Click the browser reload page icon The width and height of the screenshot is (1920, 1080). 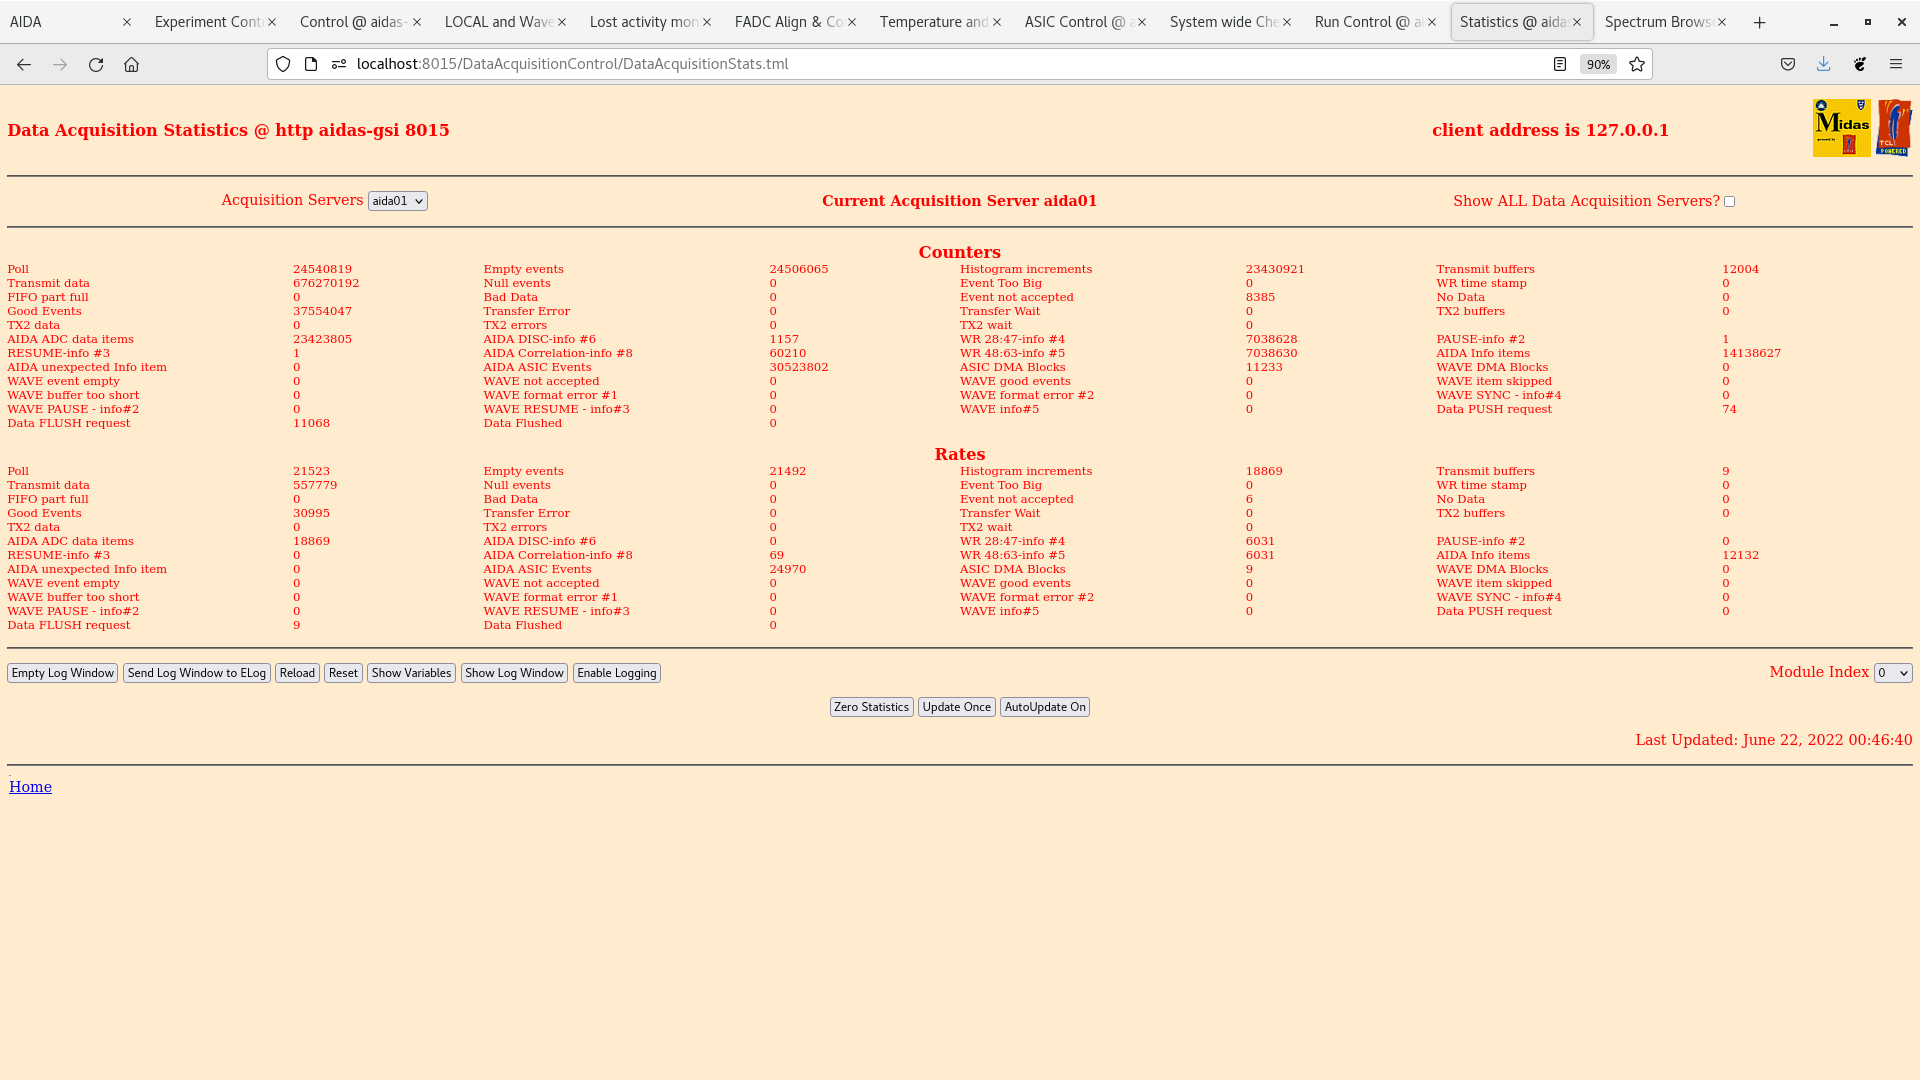pyautogui.click(x=96, y=64)
